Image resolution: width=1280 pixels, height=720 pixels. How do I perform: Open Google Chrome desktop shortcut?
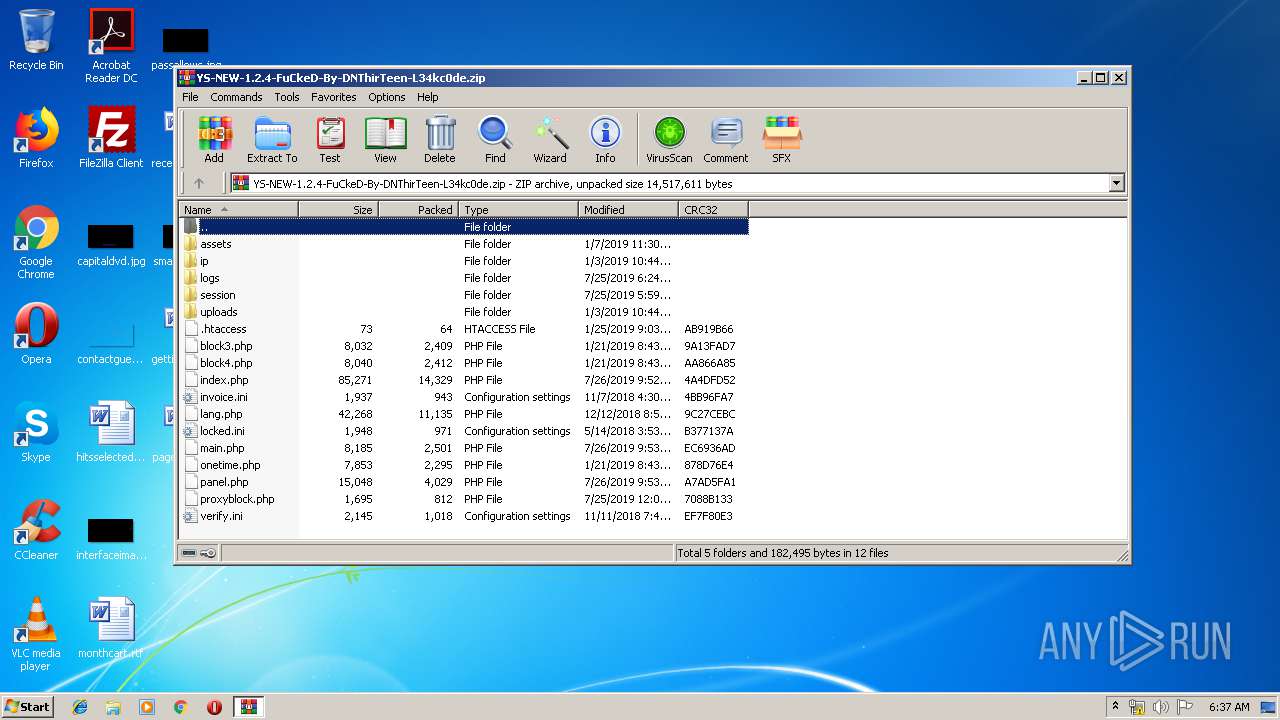tap(36, 242)
